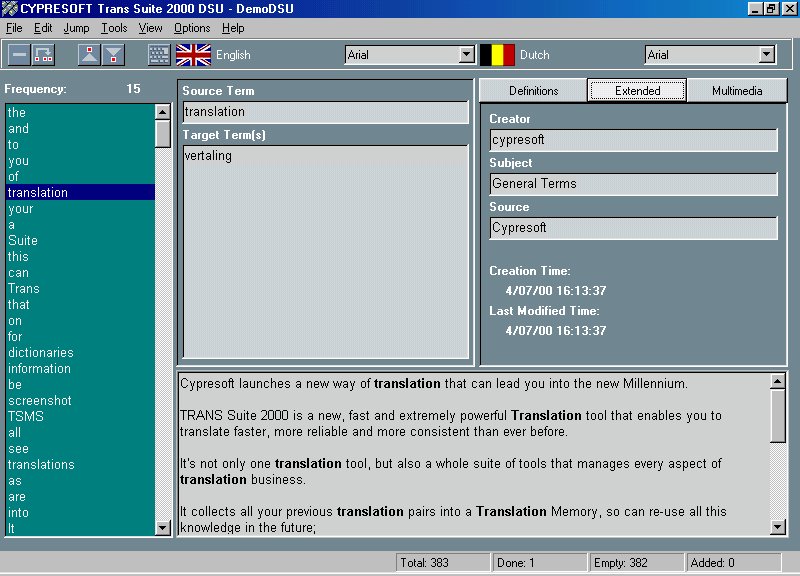This screenshot has height=576, width=800.
Task: Select 'dictionaries' in the word list
Action: [40, 353]
